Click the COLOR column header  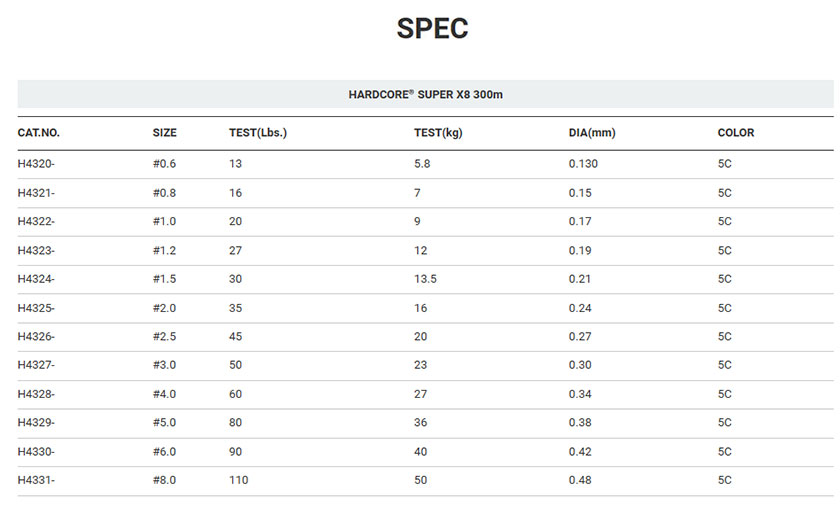tap(736, 133)
